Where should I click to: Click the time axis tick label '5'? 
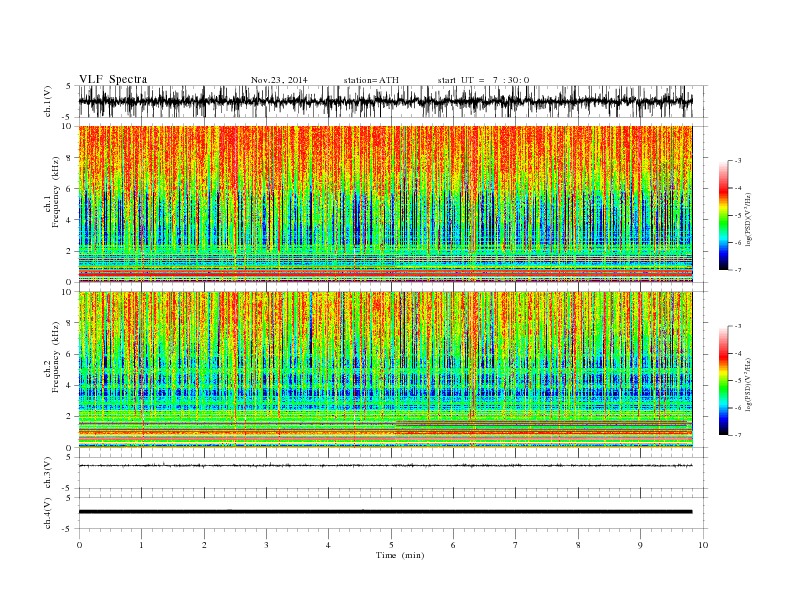pyautogui.click(x=391, y=545)
